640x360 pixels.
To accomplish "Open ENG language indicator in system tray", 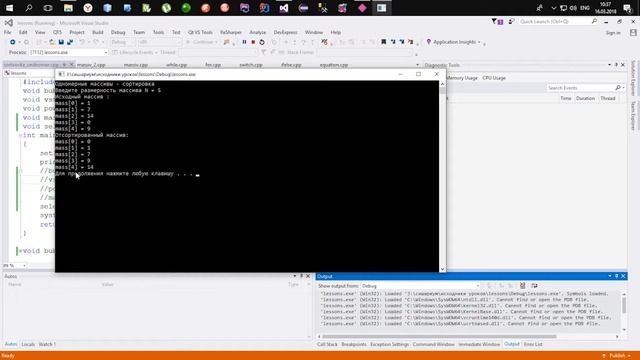I will 585,8.
